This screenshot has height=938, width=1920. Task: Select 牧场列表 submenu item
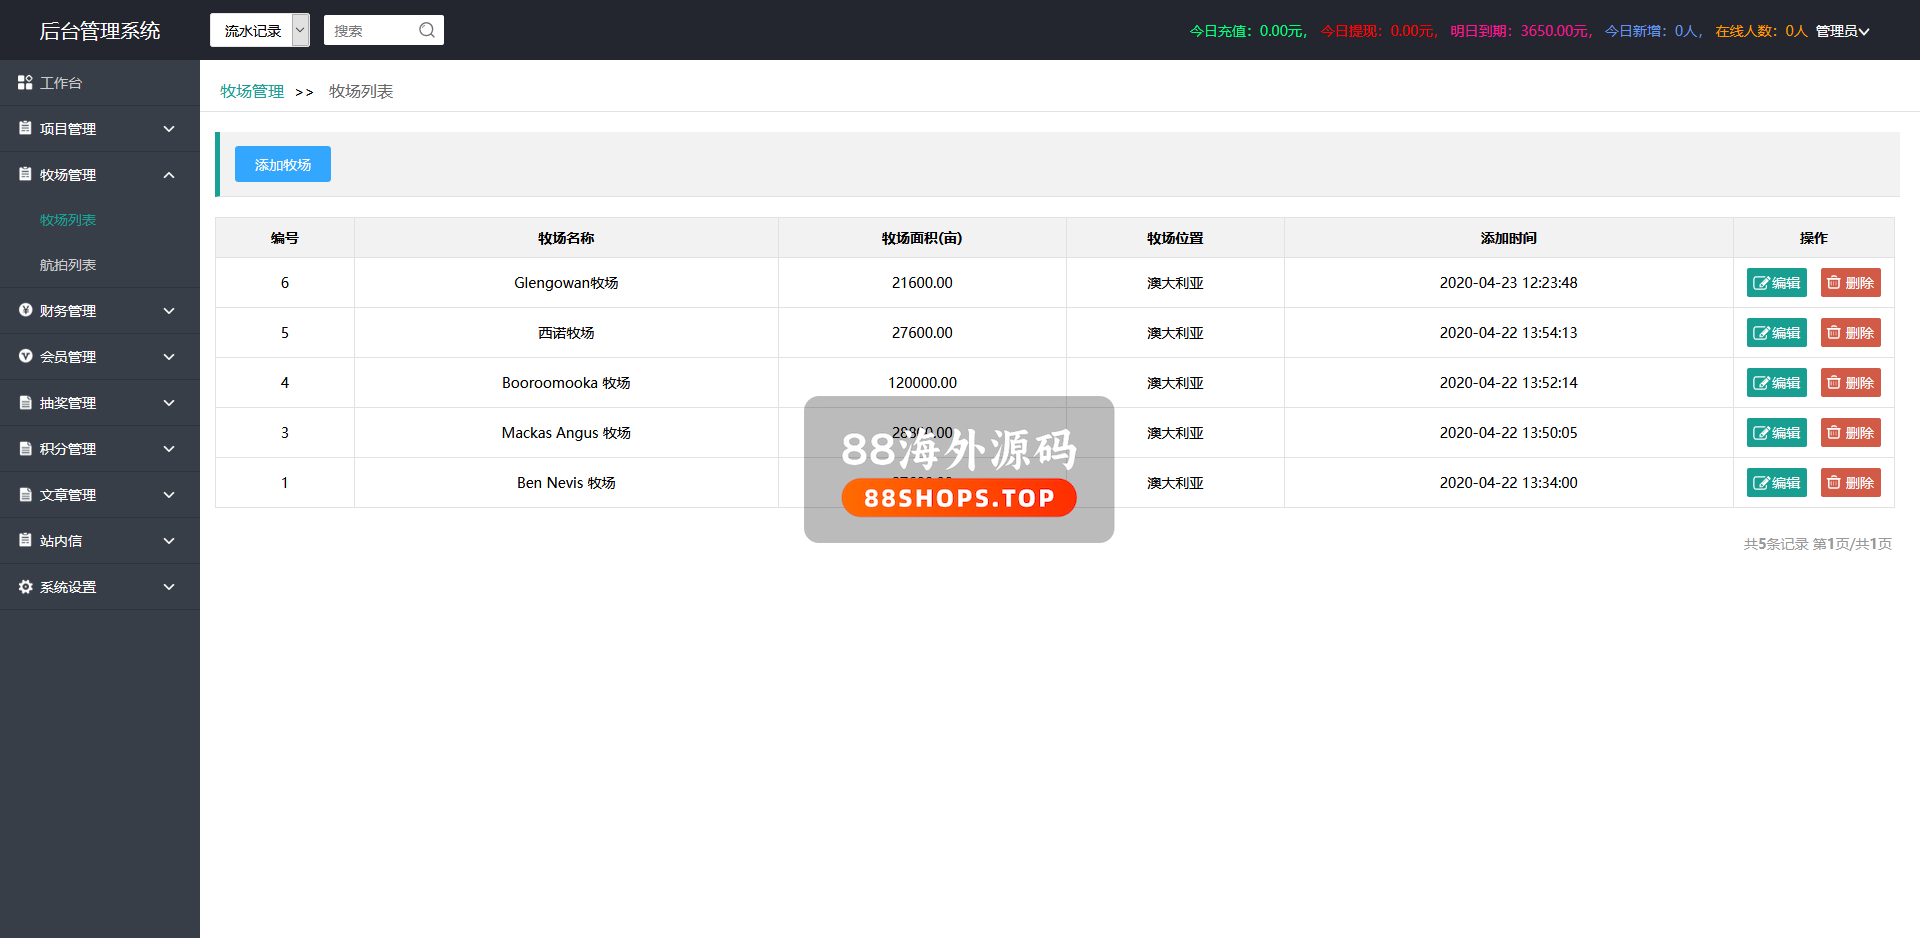click(x=68, y=220)
